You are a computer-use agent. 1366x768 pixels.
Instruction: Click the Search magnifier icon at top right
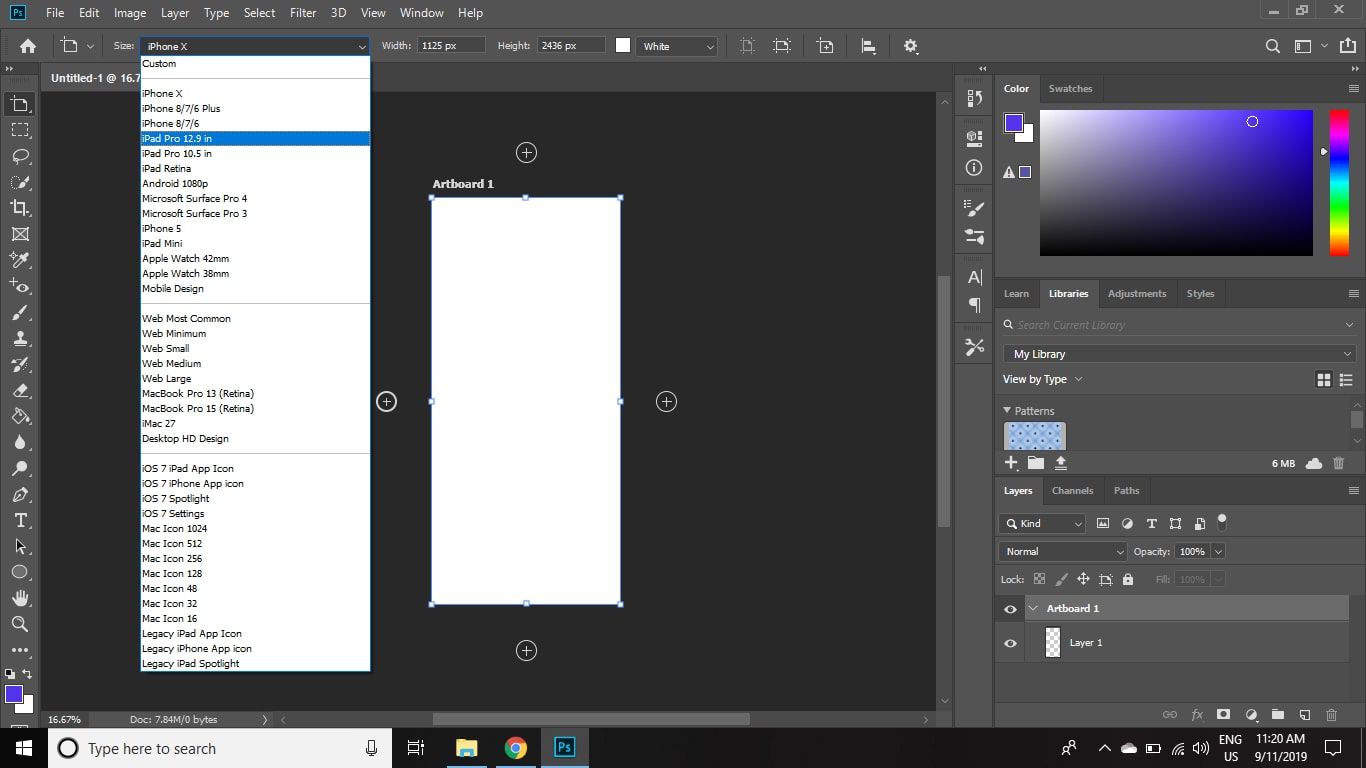1272,46
